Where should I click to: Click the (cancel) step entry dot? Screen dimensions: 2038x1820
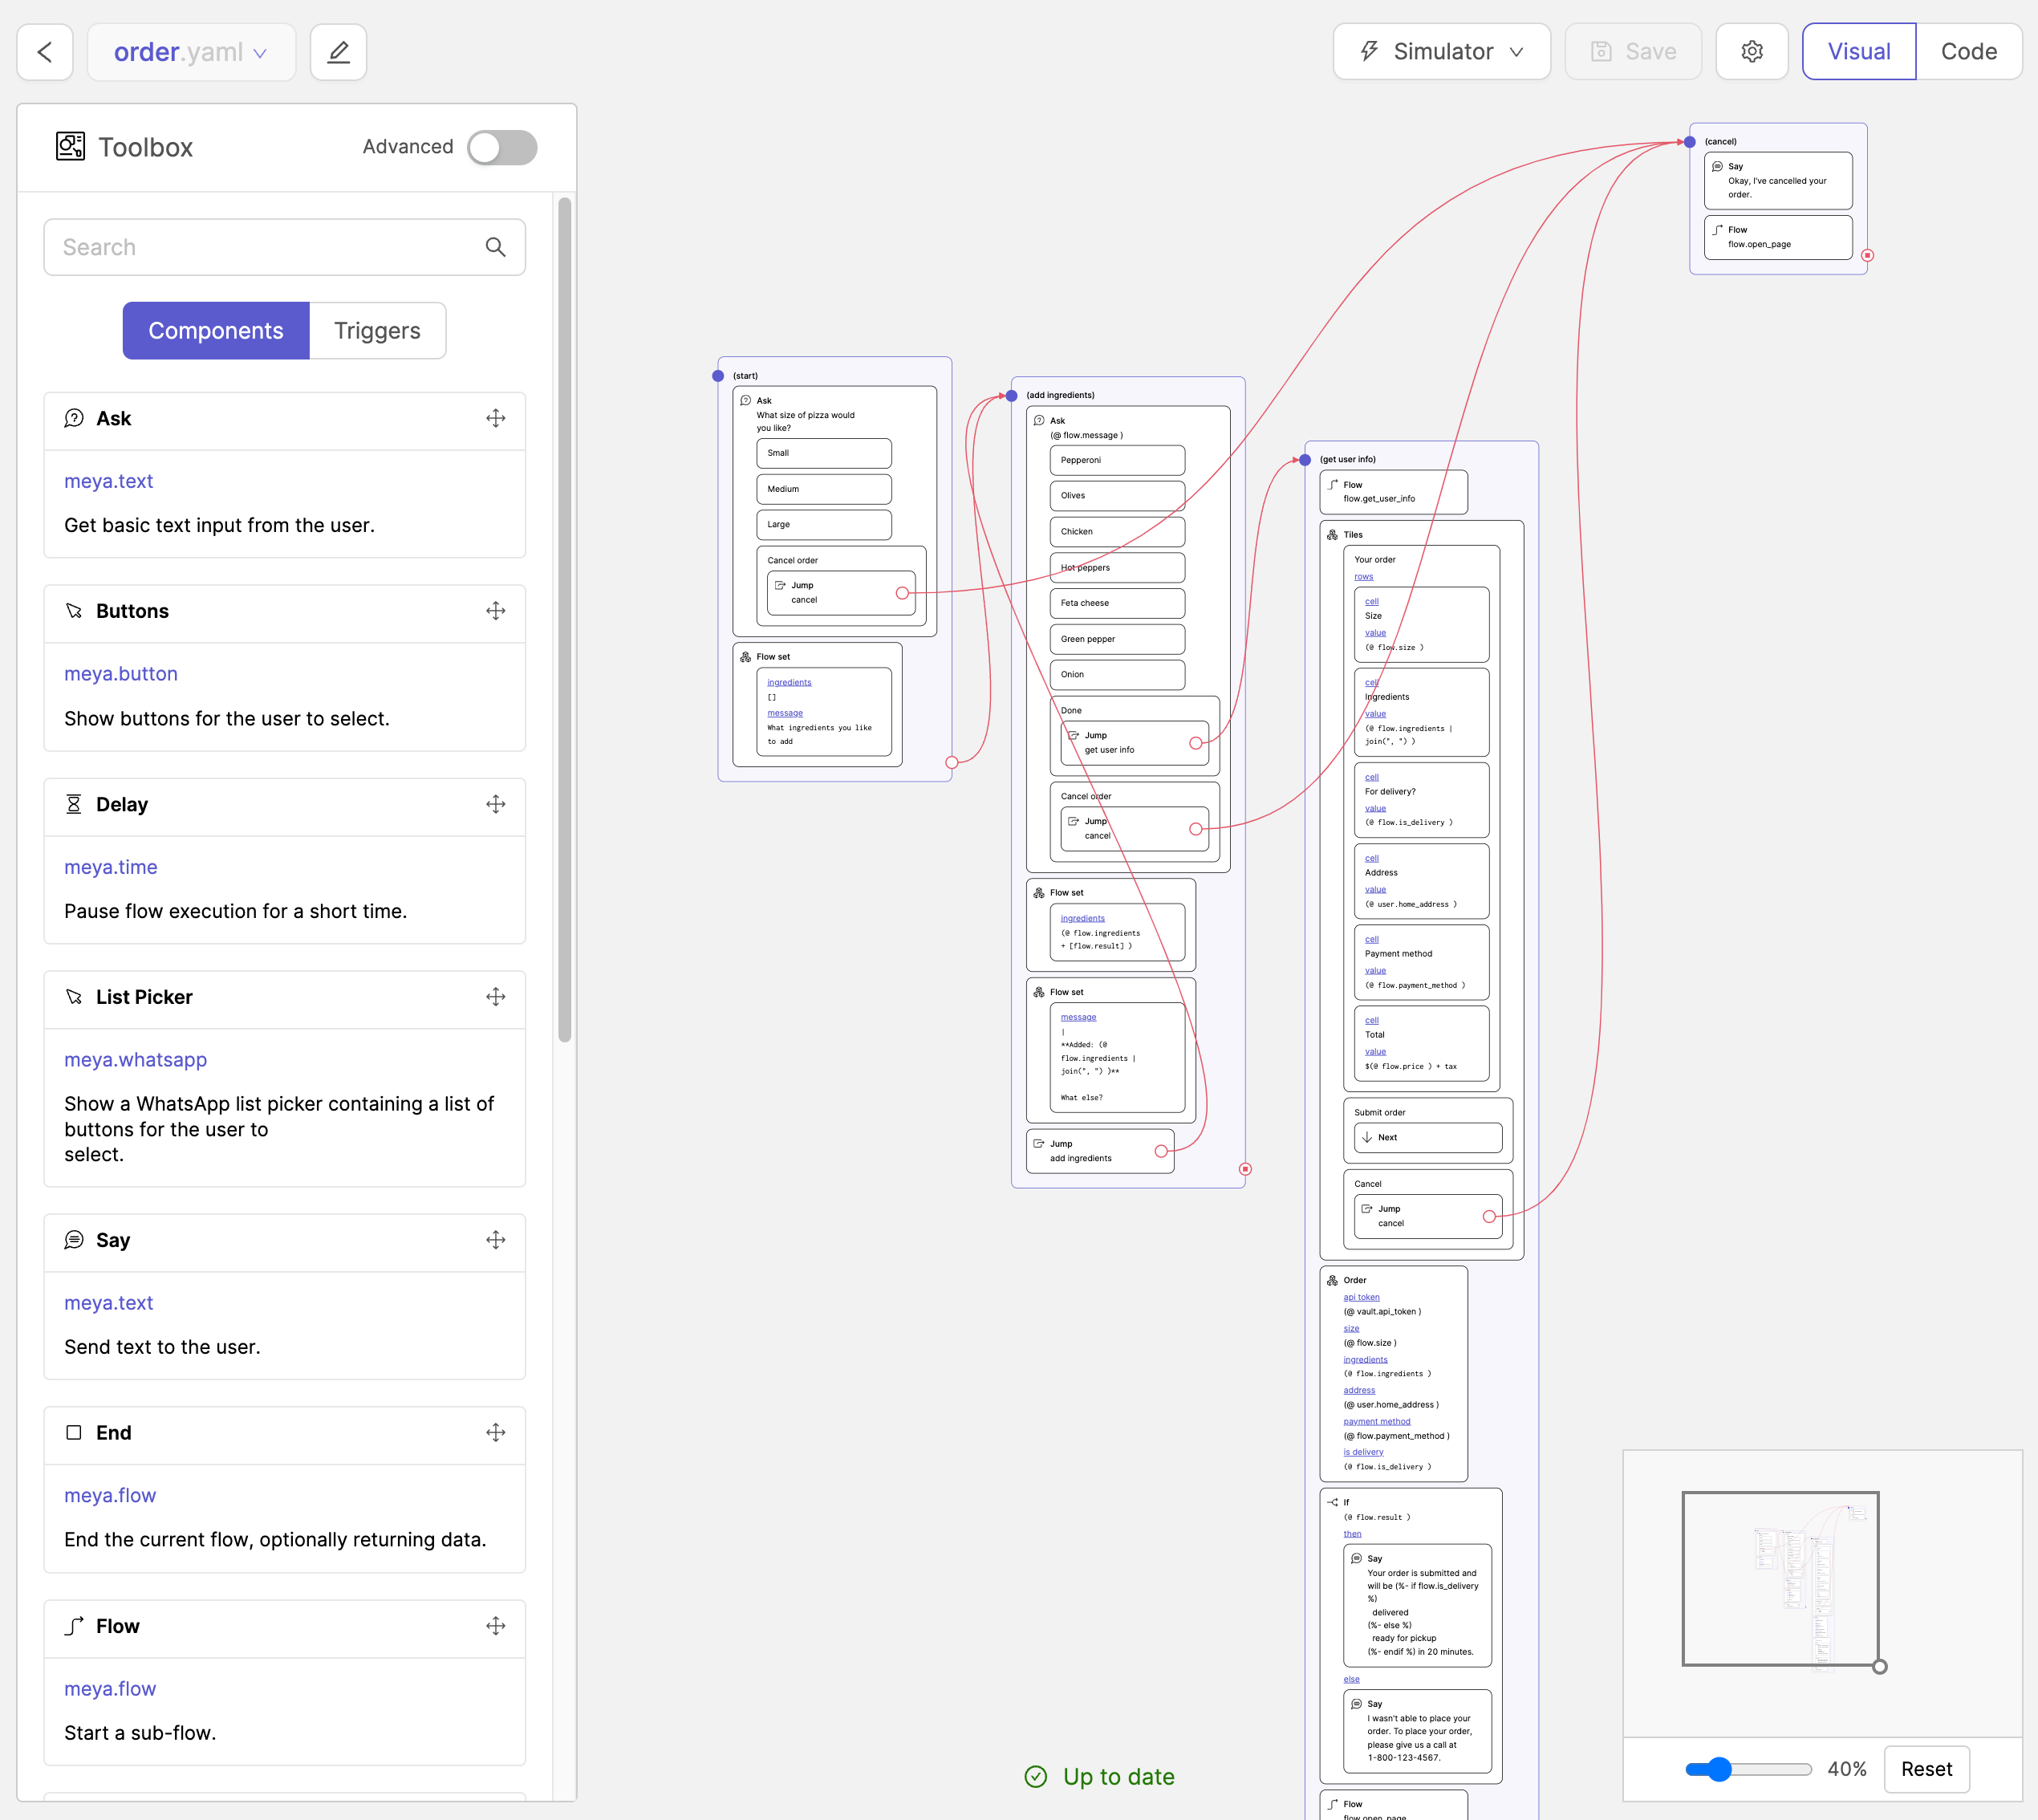pyautogui.click(x=1690, y=142)
